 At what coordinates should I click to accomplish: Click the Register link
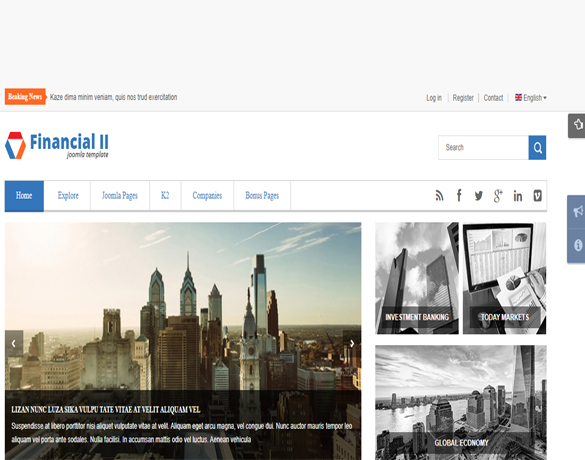[x=463, y=98]
